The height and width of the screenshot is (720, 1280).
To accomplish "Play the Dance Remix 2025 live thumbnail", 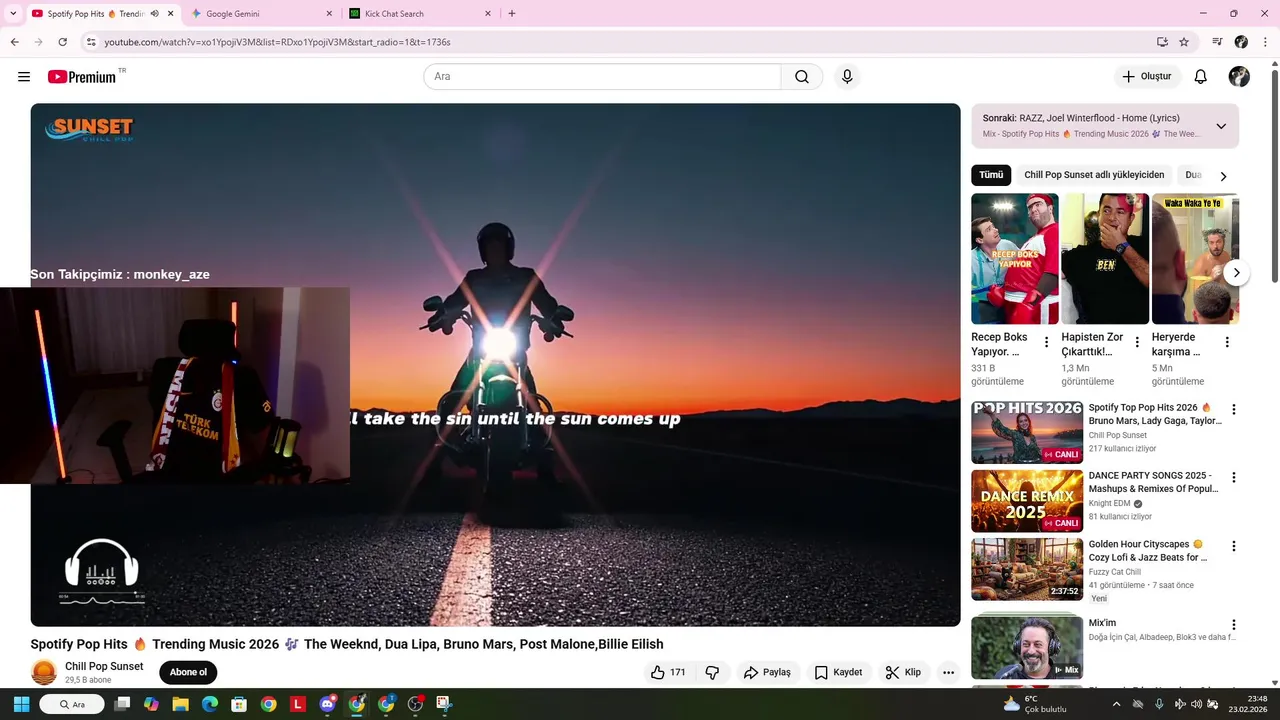I will point(1027,501).
